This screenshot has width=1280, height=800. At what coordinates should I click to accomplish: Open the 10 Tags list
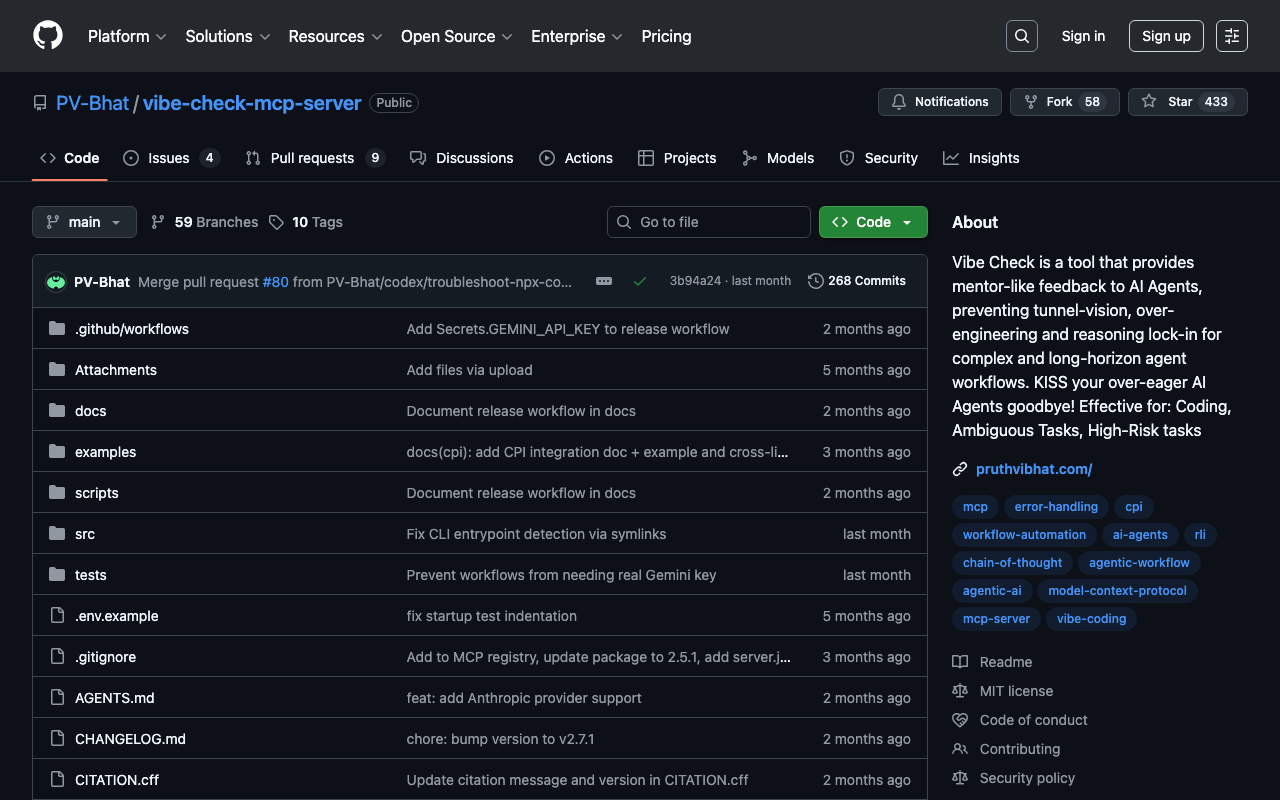click(306, 222)
